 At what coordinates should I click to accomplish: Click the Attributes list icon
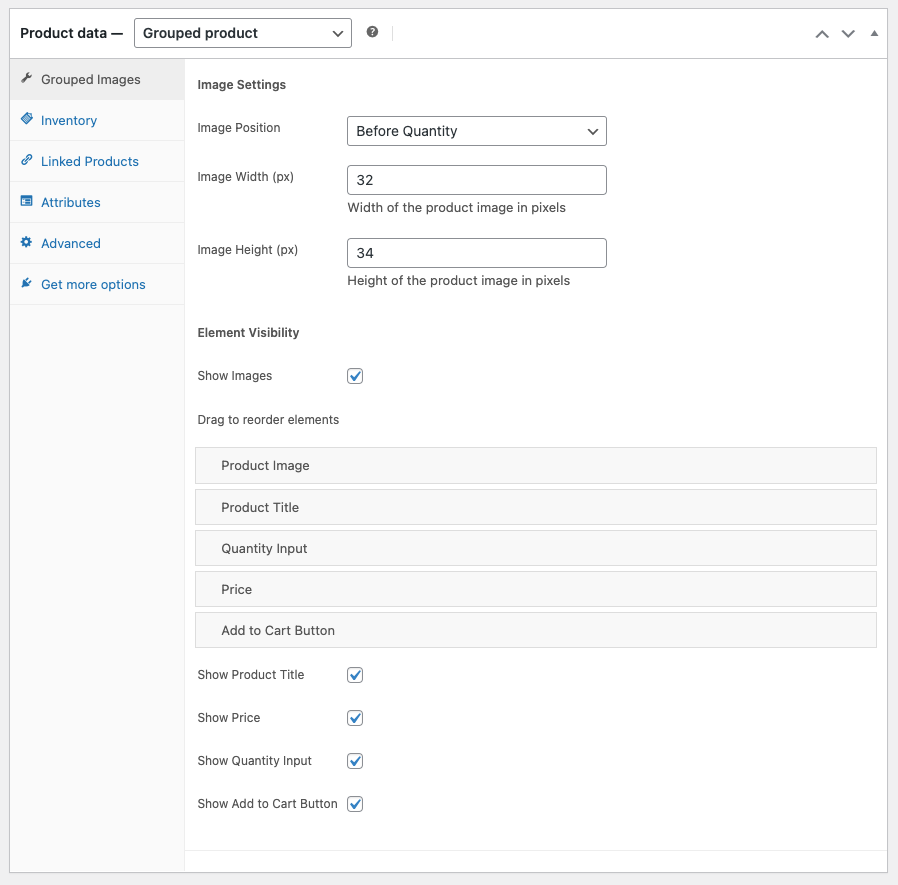[27, 201]
